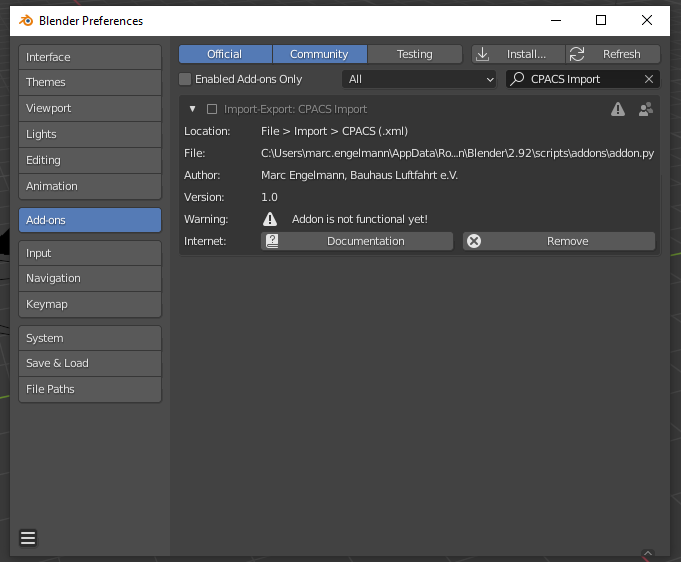Remove the CPACS Import add-on
The width and height of the screenshot is (681, 562).
point(559,241)
